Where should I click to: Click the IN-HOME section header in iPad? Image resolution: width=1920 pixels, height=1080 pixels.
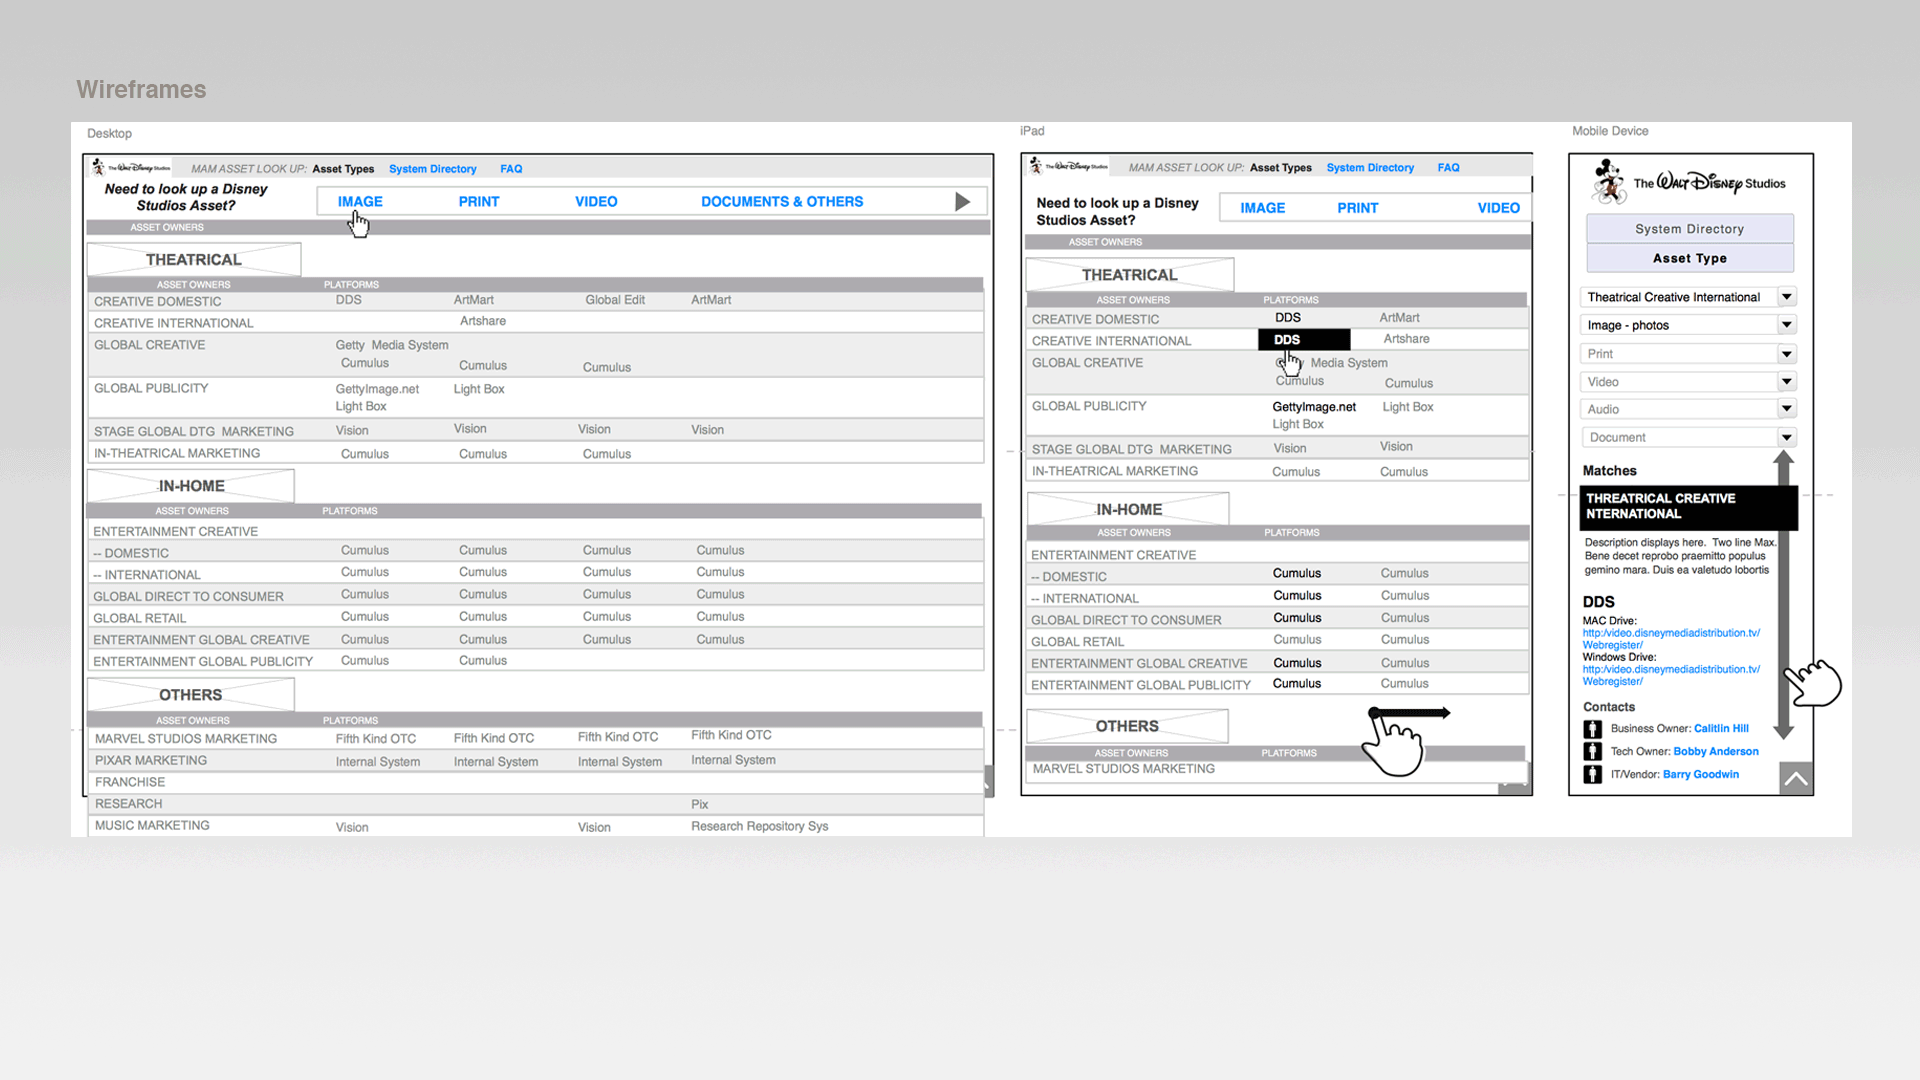coord(1128,509)
